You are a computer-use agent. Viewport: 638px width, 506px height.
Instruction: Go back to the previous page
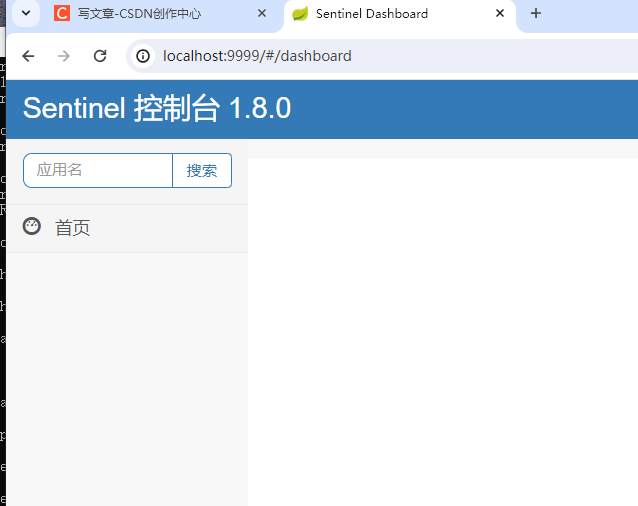(28, 56)
